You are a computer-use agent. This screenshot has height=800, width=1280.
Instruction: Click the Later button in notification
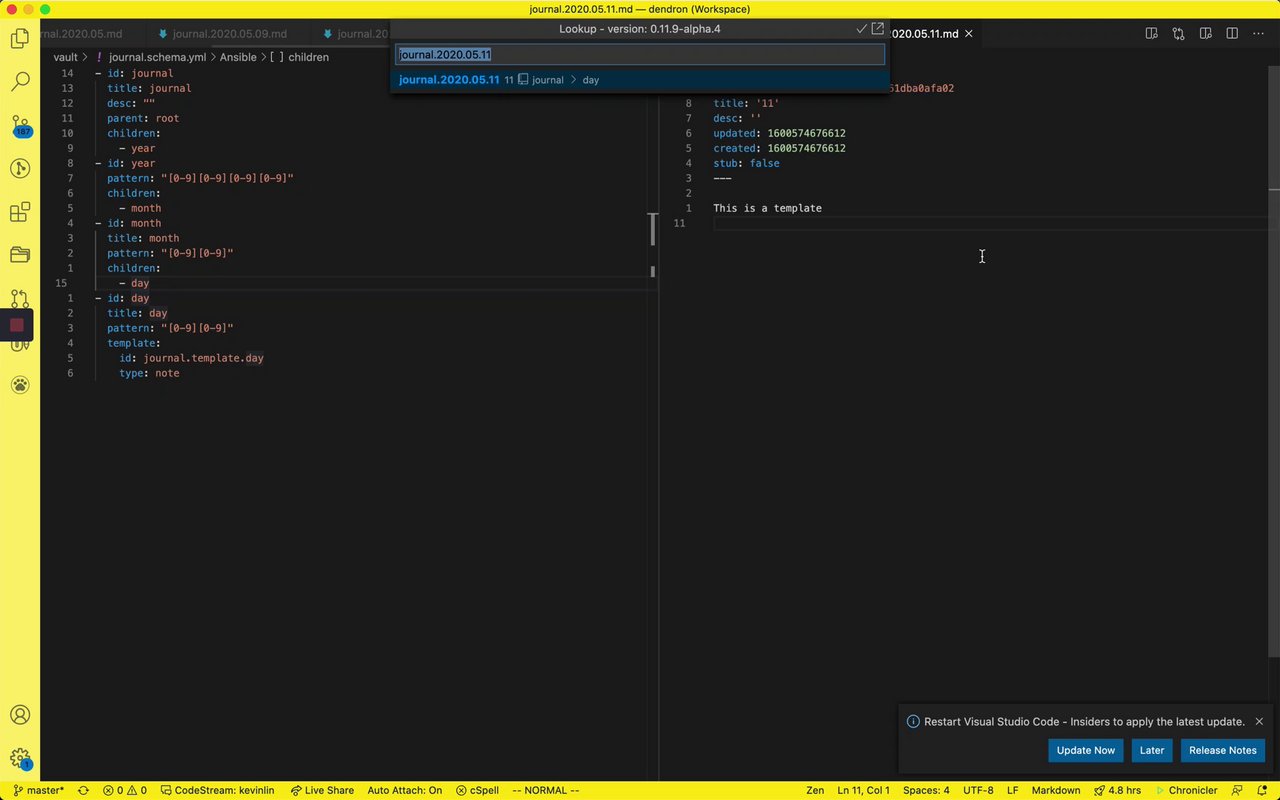(x=1152, y=750)
